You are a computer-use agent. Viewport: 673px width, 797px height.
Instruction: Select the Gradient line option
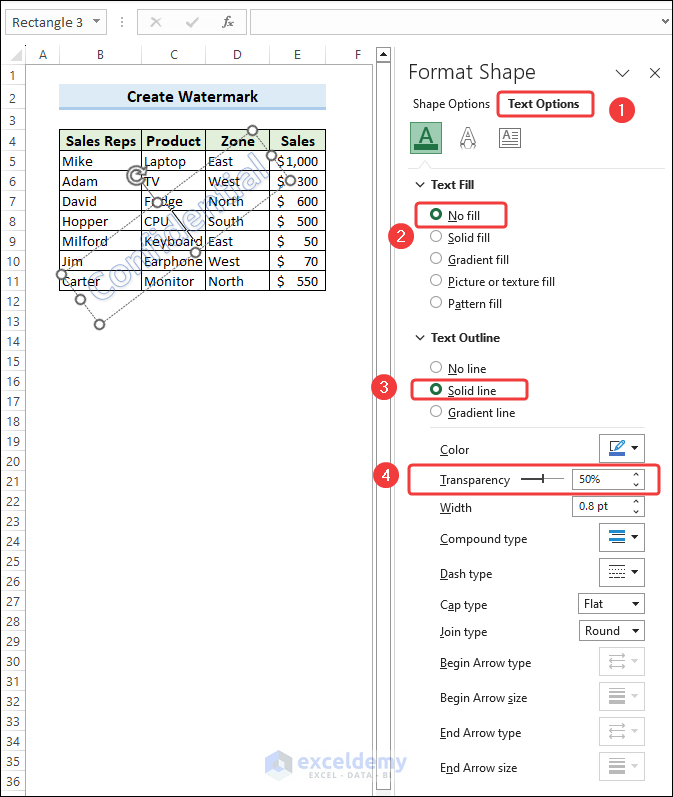click(x=472, y=412)
